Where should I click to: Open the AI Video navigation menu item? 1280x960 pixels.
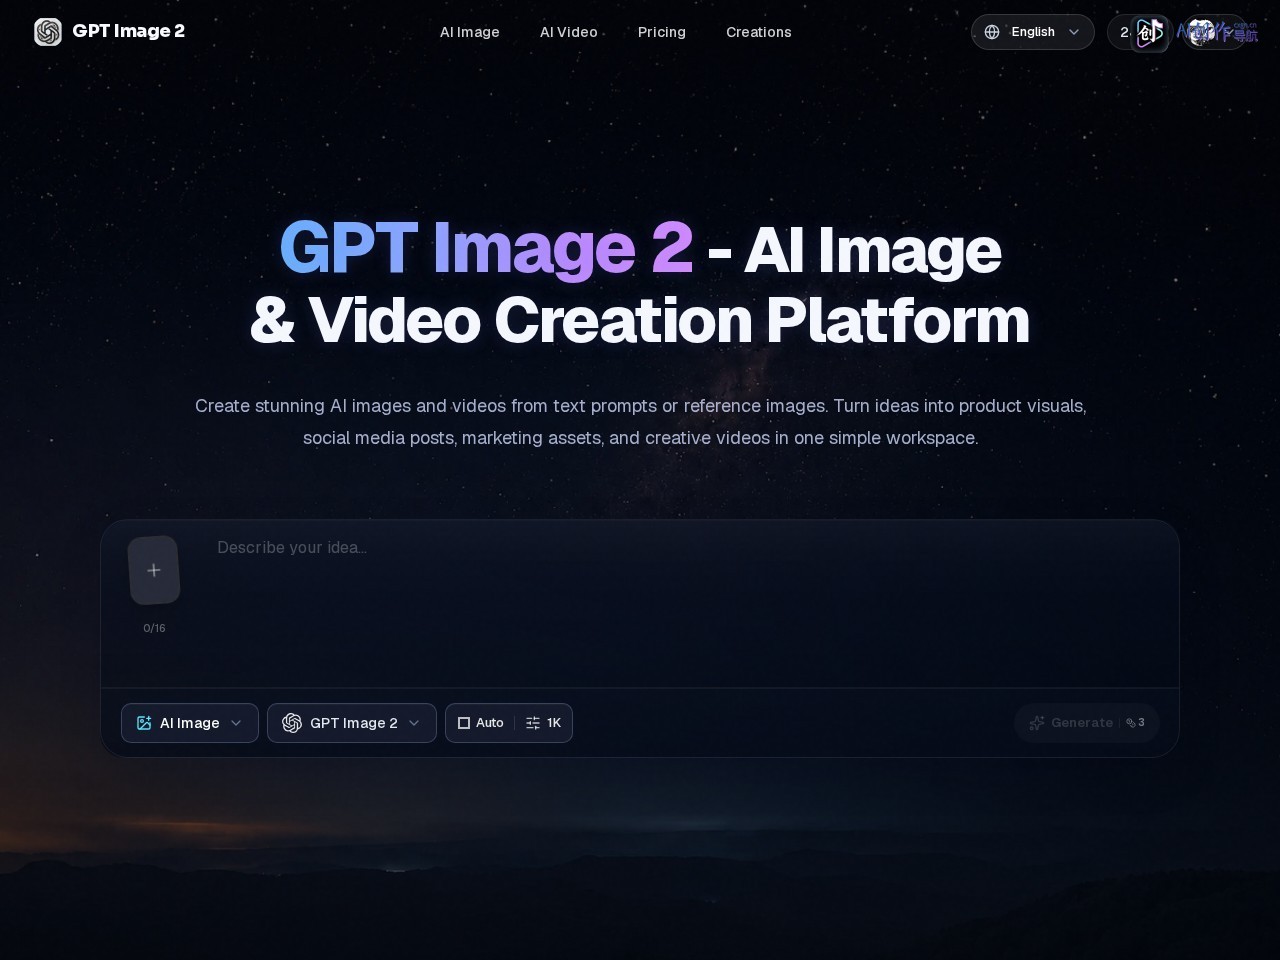[569, 32]
